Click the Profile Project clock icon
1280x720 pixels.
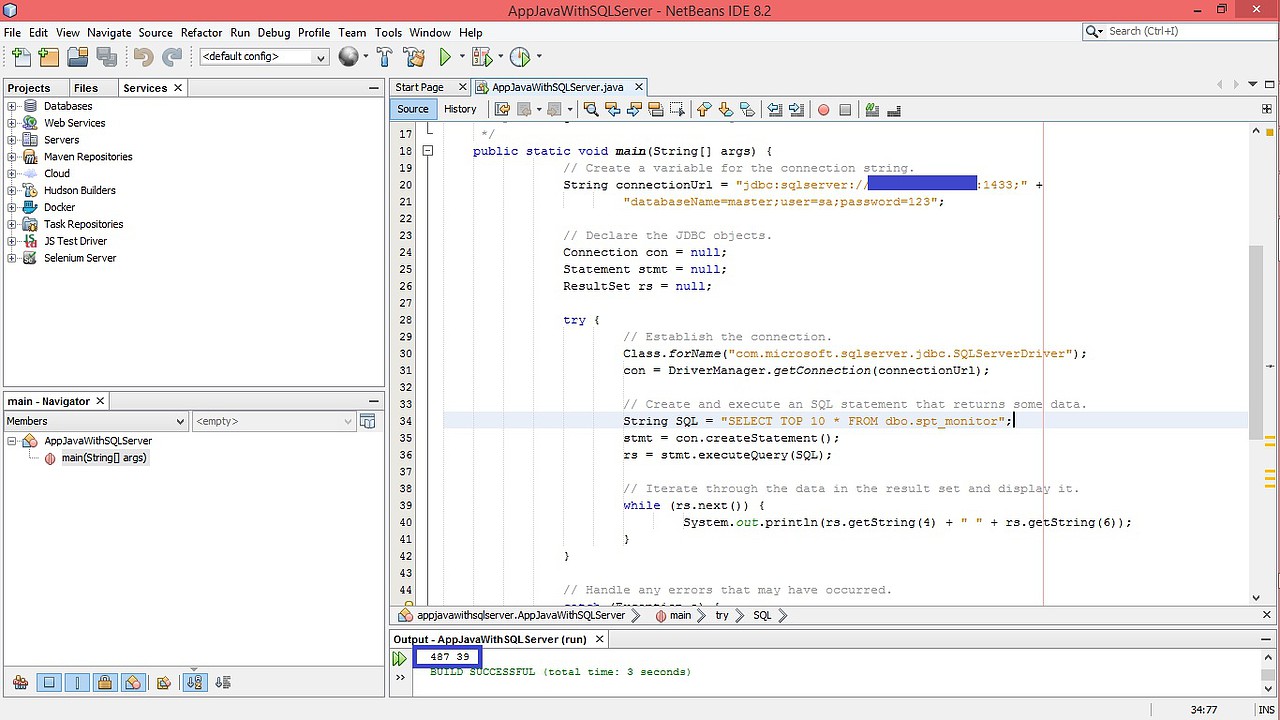[x=520, y=57]
